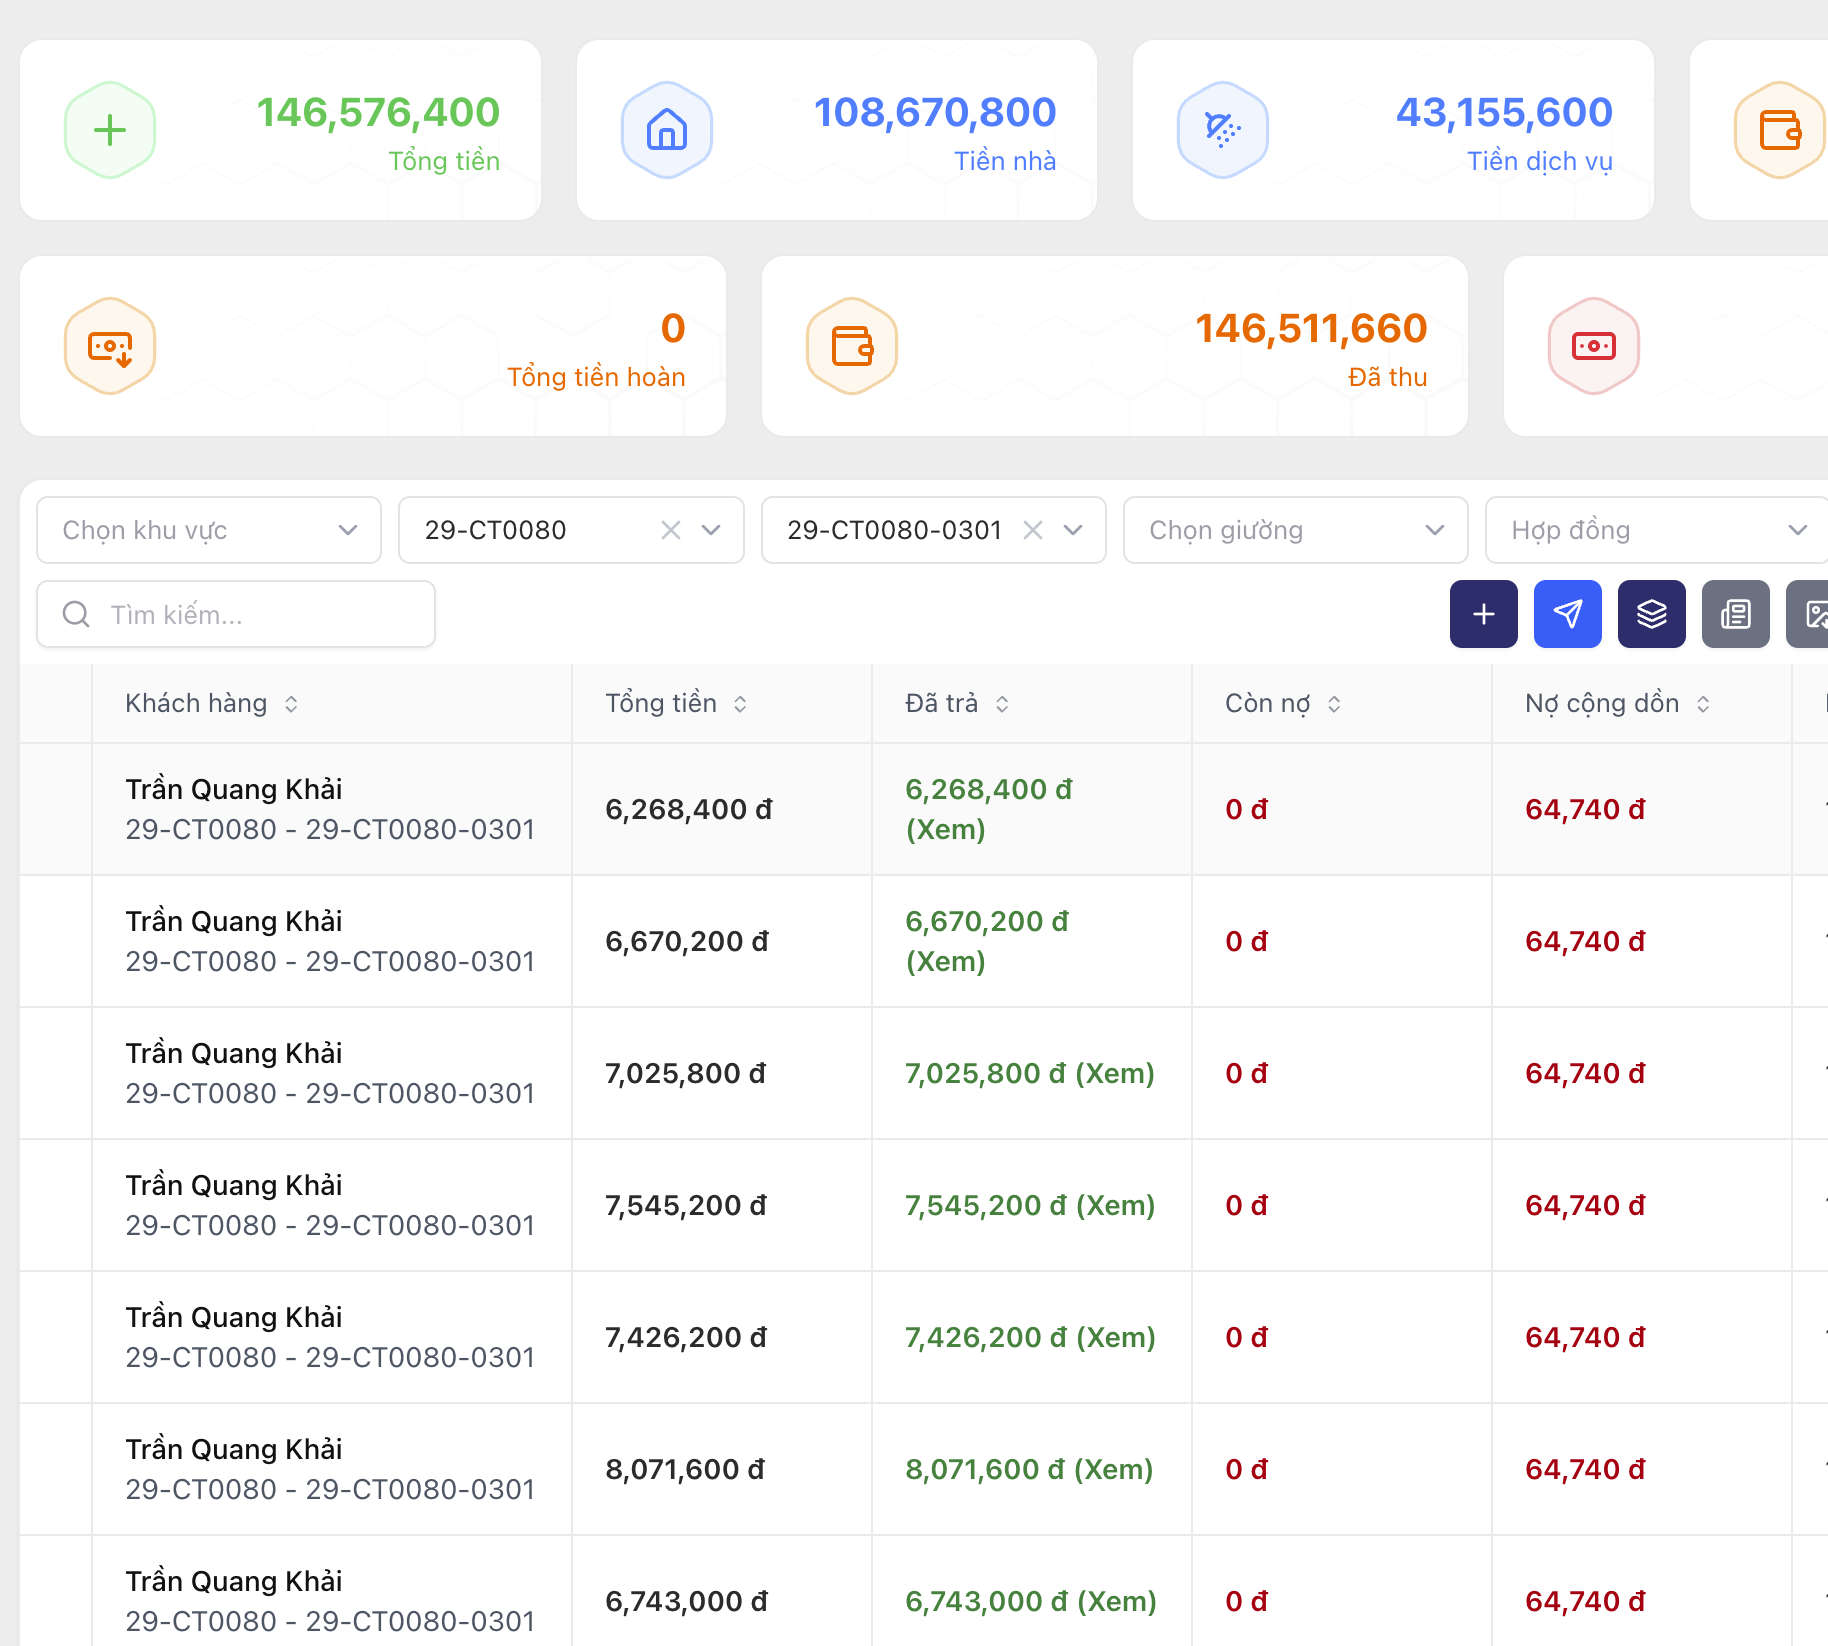Image resolution: width=1828 pixels, height=1646 pixels.
Task: Expand the Hợp đồng dropdown
Action: (x=1656, y=530)
